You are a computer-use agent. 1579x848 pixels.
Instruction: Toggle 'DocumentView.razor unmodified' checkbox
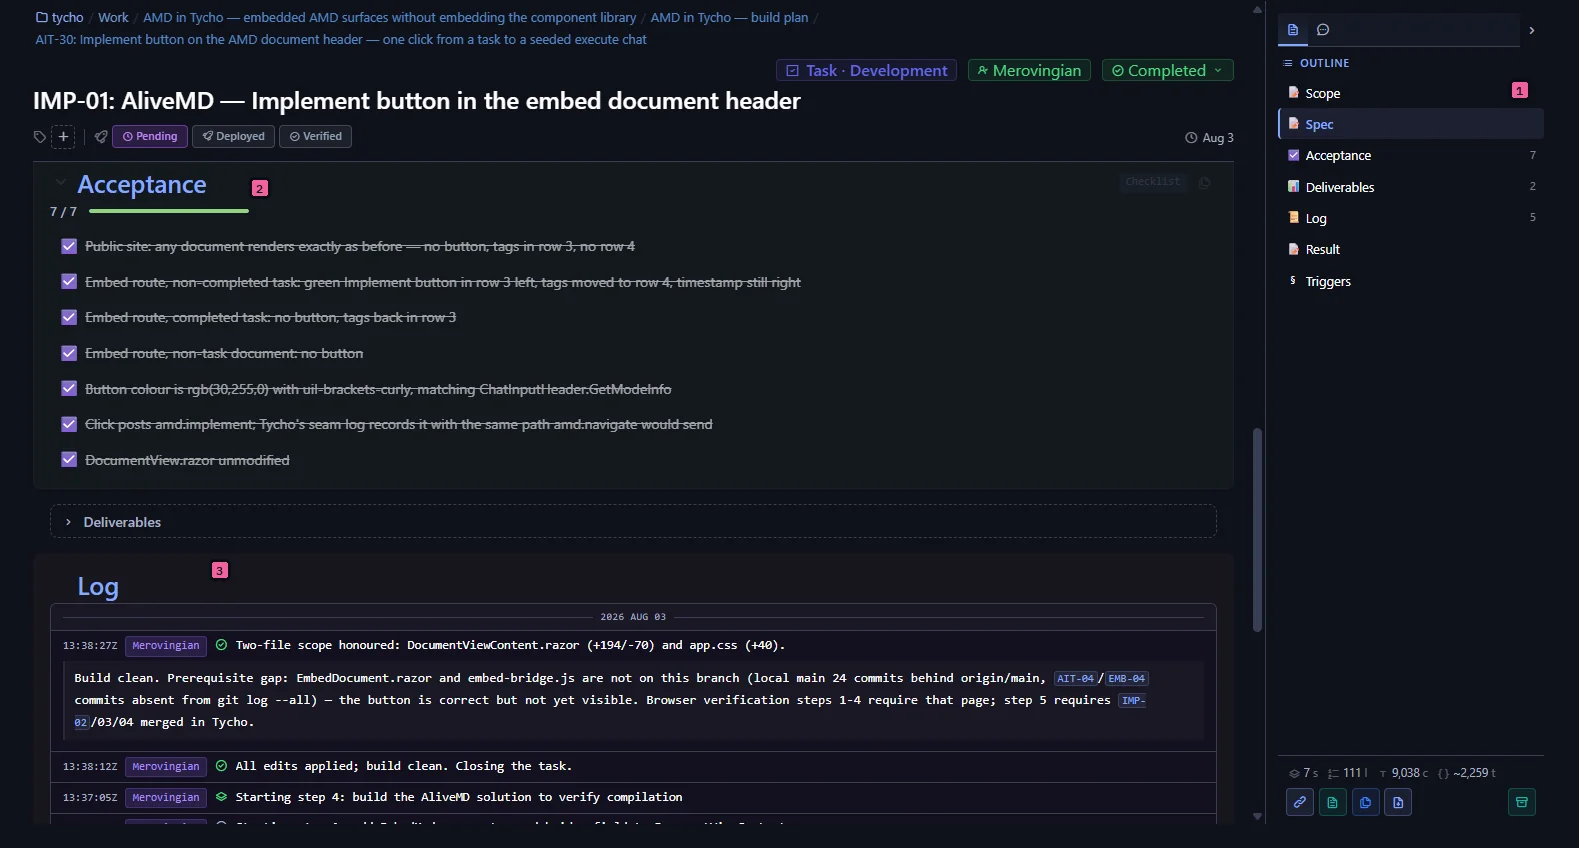pyautogui.click(x=69, y=460)
